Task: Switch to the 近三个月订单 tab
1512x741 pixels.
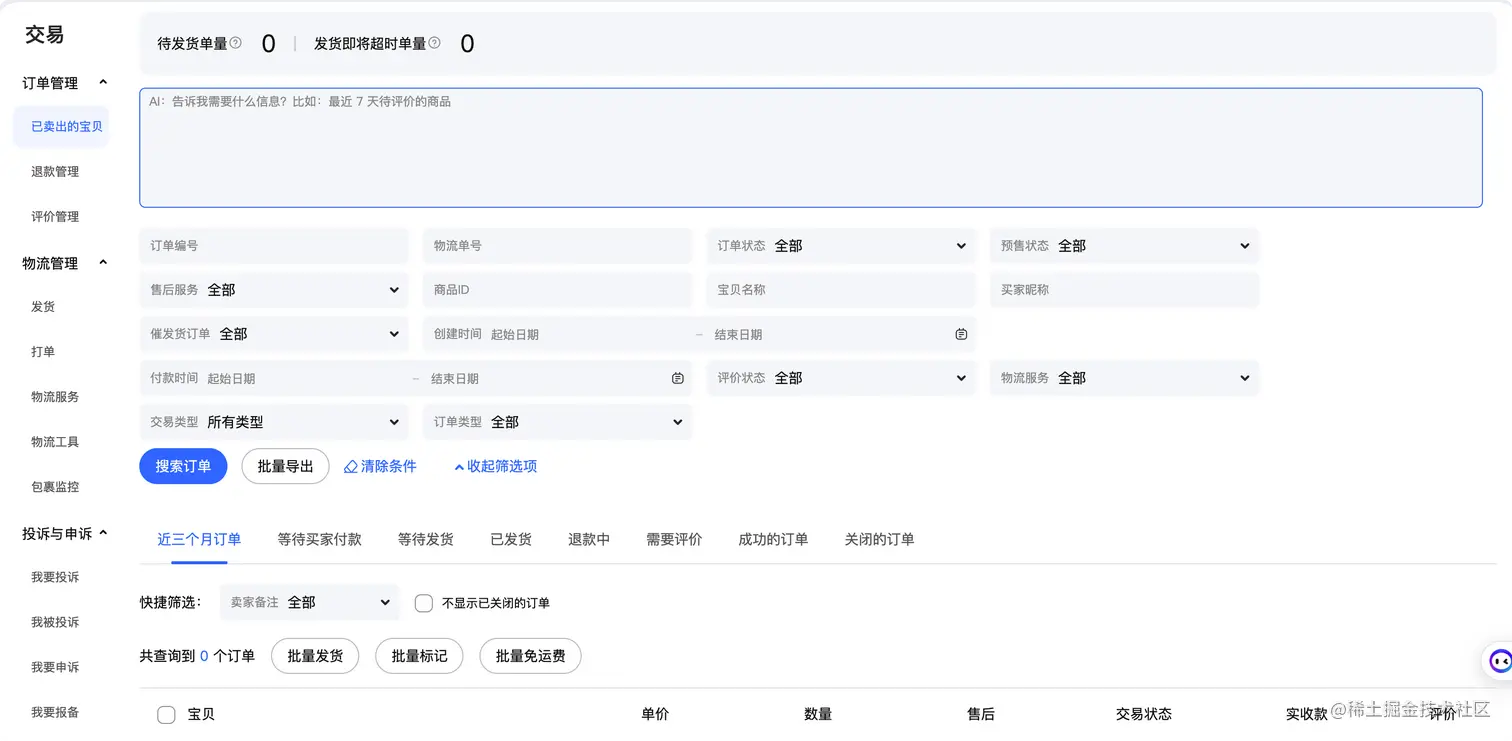Action: point(199,539)
